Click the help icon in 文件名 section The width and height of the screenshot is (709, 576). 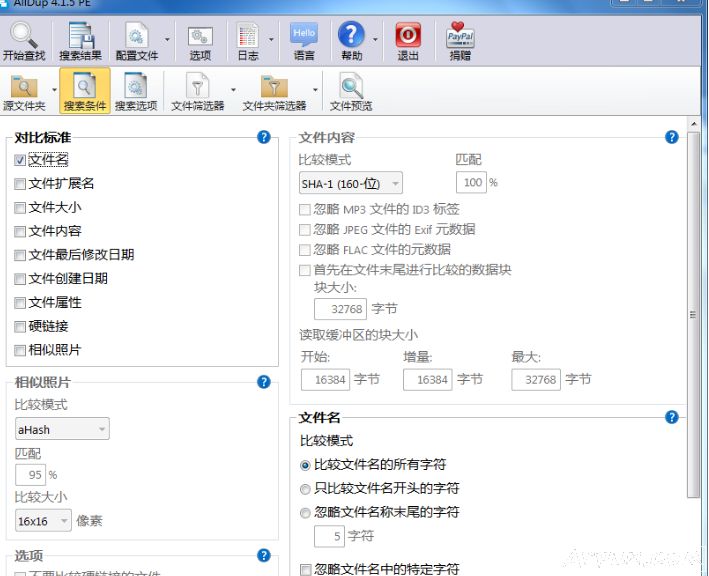pyautogui.click(x=671, y=417)
